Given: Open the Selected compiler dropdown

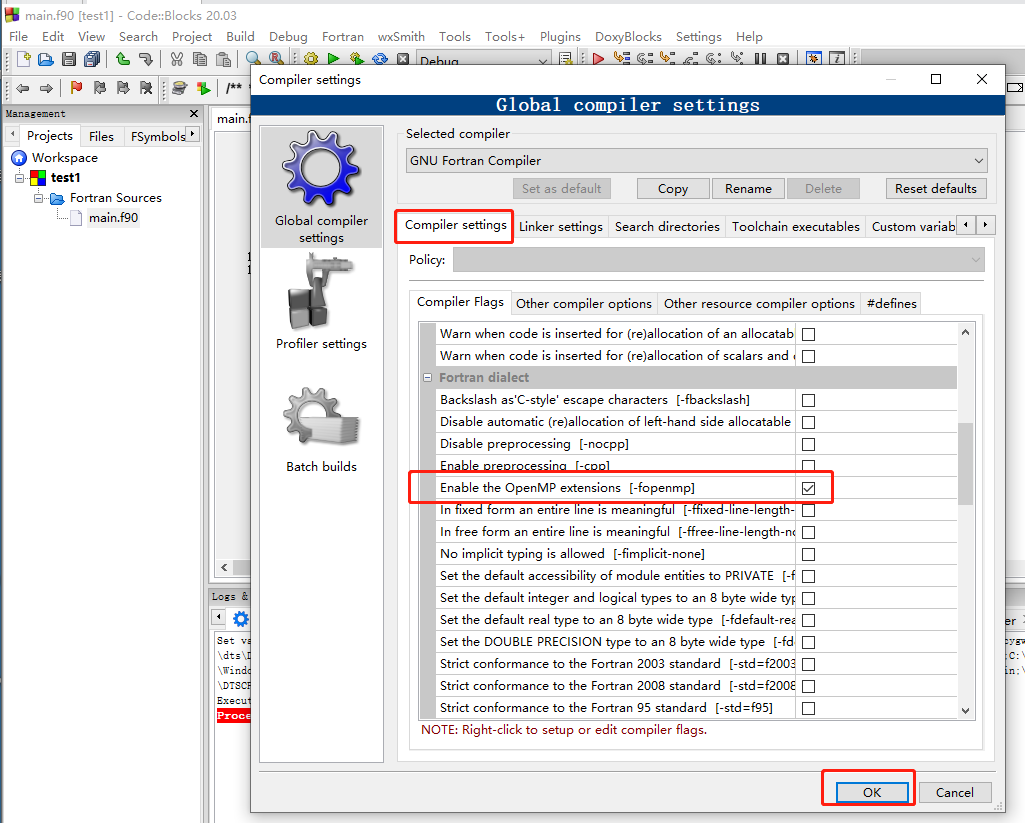Looking at the screenshot, I should point(979,160).
